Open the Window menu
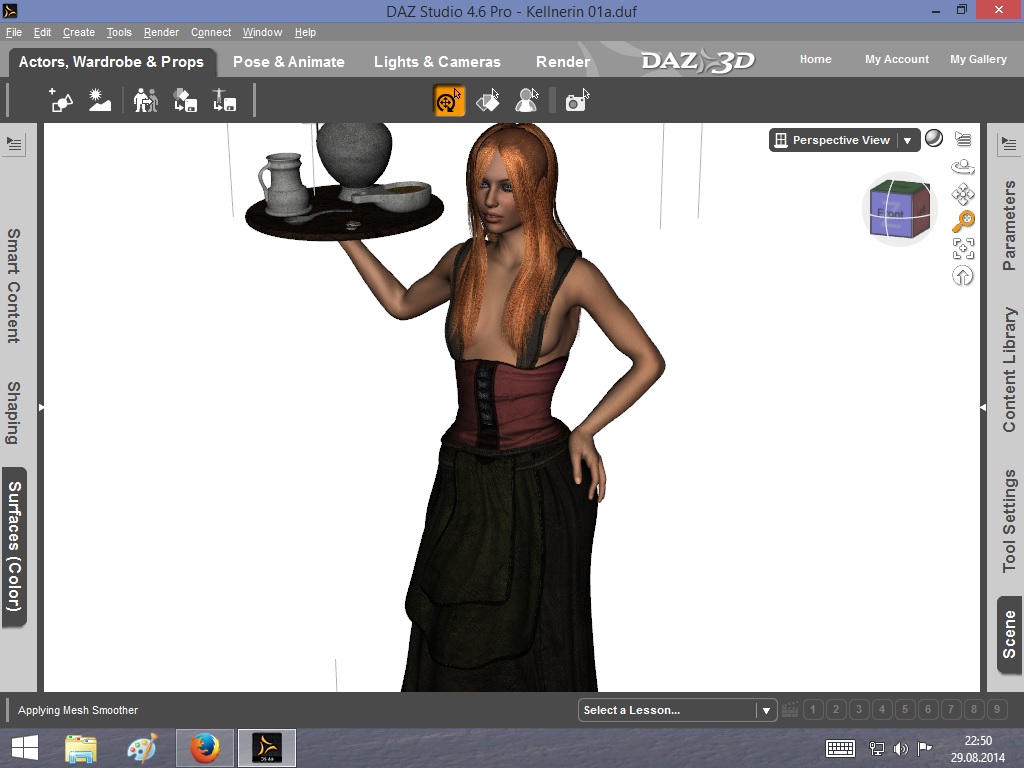Screen dimensions: 1024x768 [x=263, y=32]
